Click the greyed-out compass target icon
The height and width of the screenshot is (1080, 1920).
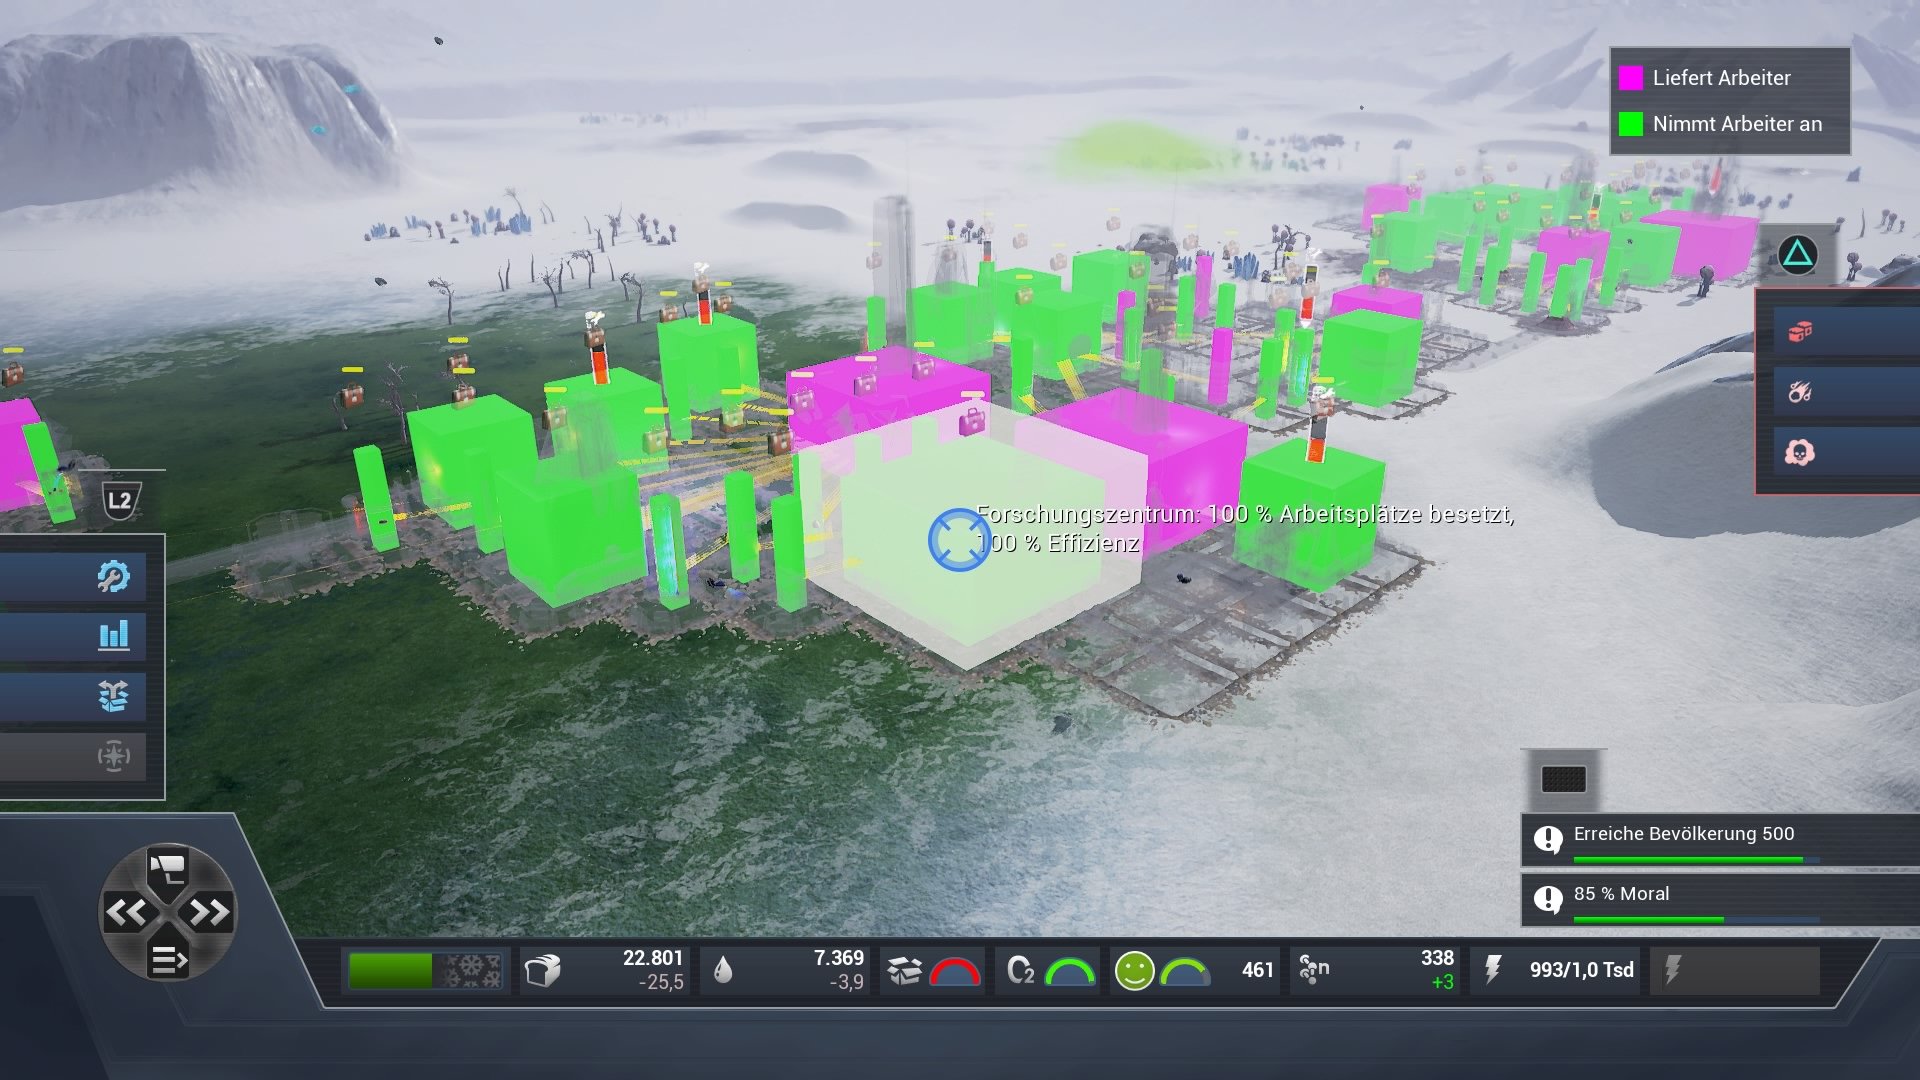113,756
